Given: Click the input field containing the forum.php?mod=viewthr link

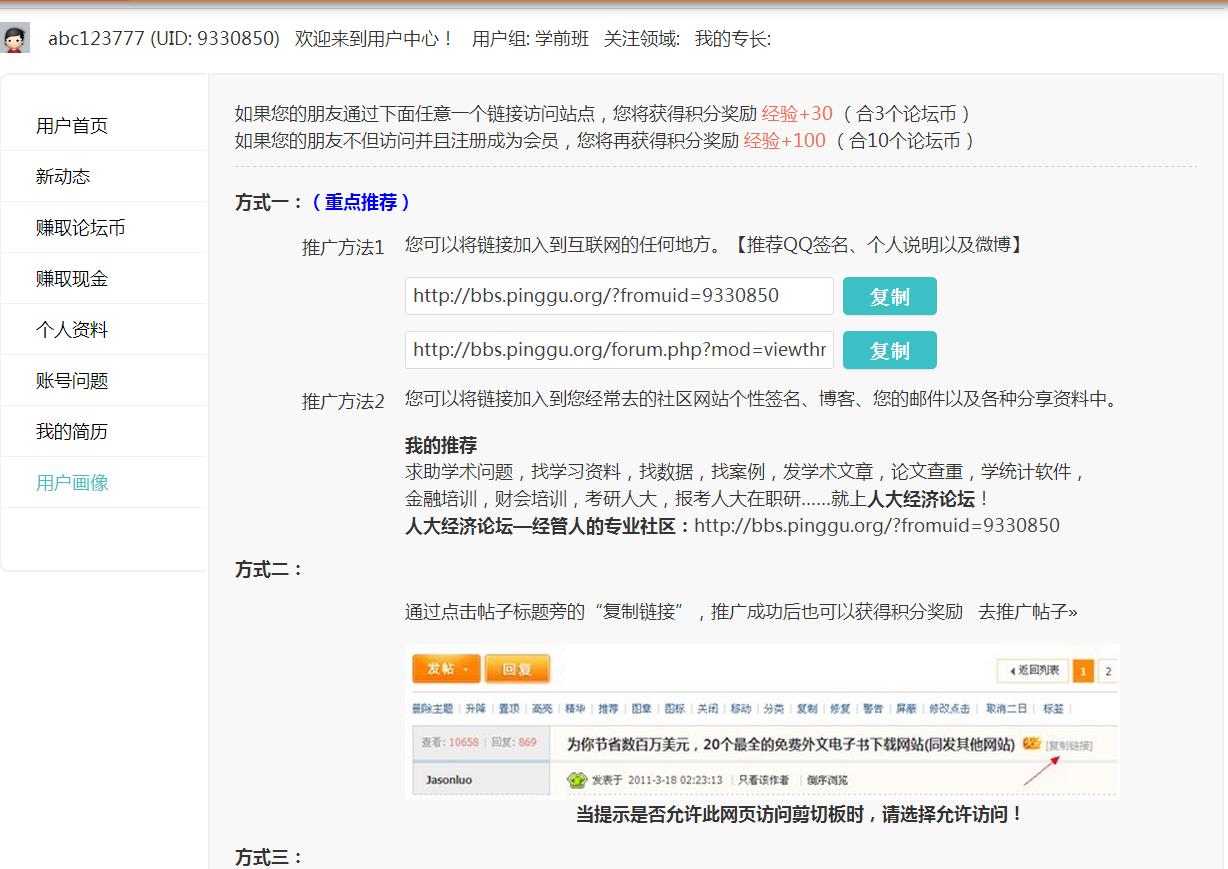Looking at the screenshot, I should [x=619, y=350].
